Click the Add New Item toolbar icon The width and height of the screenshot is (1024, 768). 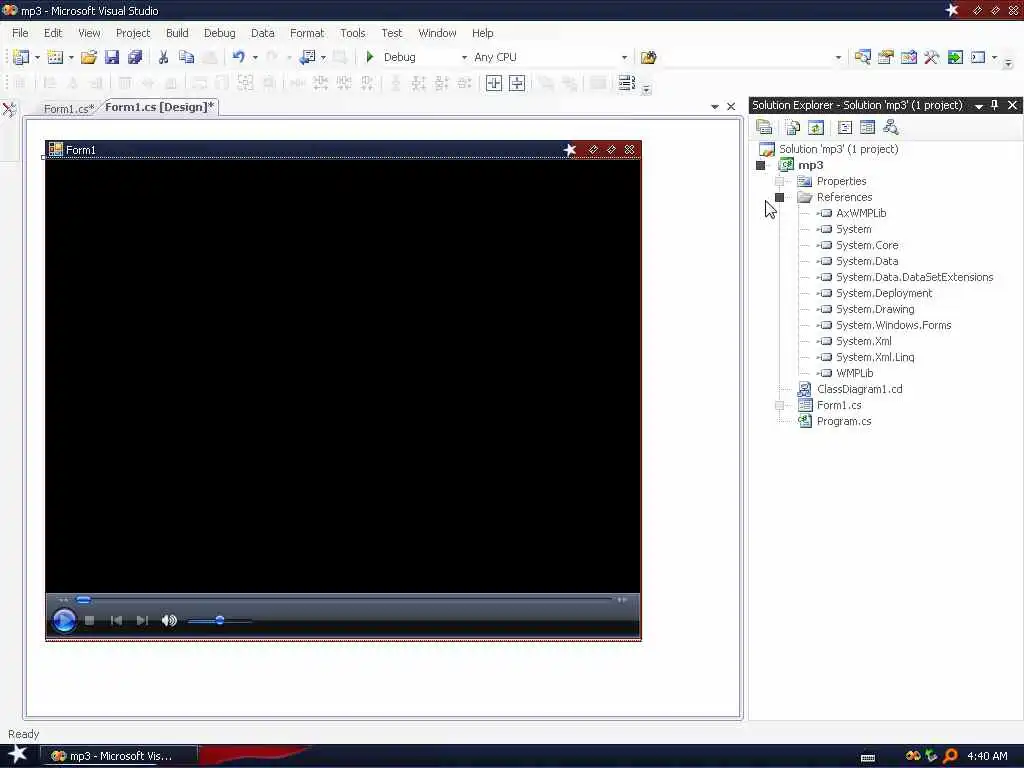(56, 57)
